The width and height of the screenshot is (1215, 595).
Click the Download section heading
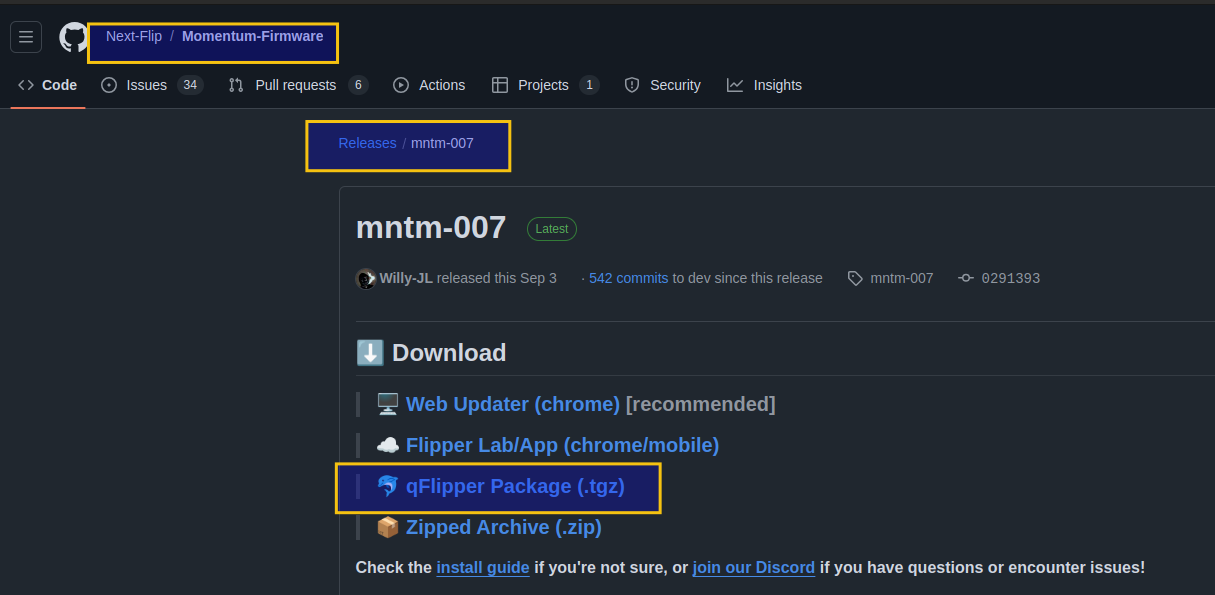[431, 353]
